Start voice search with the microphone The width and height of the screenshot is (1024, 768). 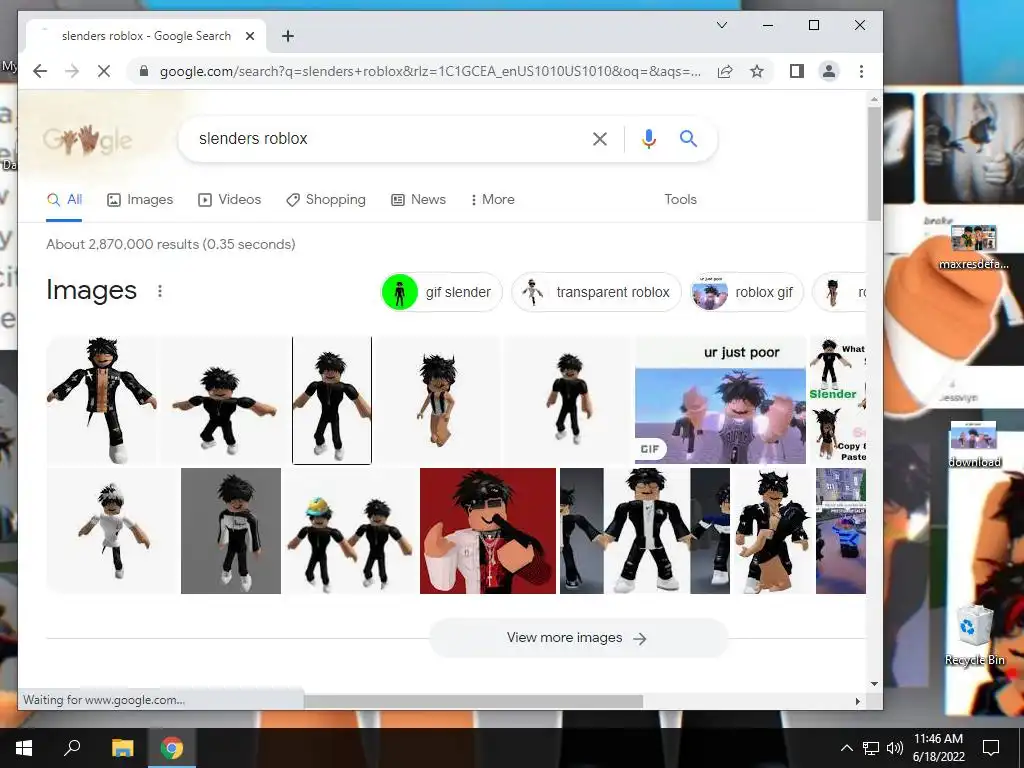coord(648,138)
